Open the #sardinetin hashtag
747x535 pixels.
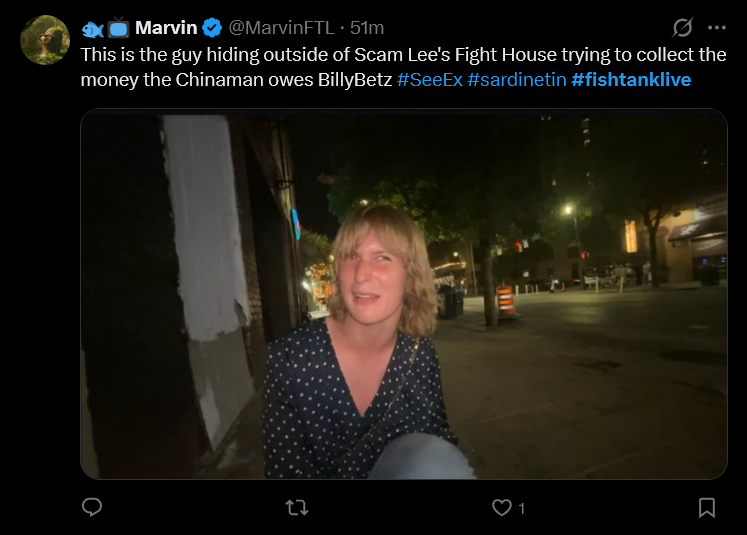coord(517,80)
